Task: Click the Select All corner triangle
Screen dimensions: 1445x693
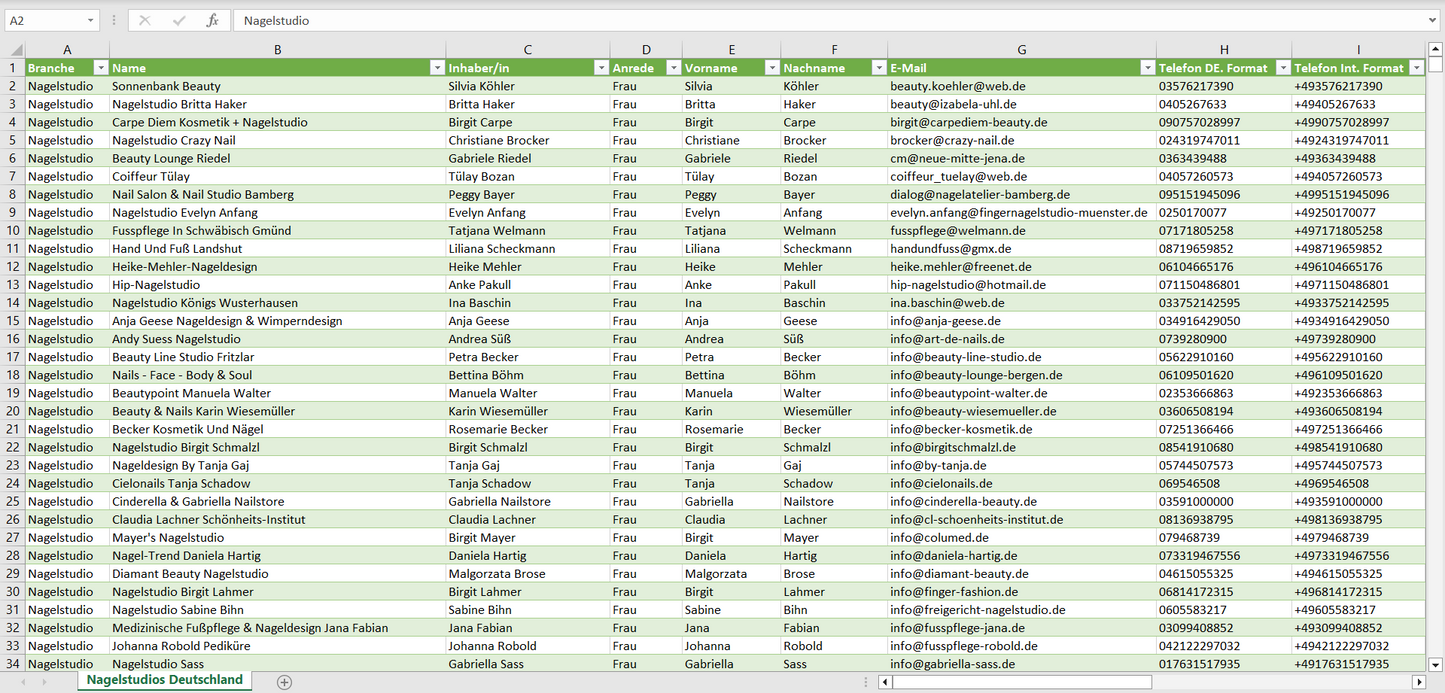Action: [x=16, y=50]
